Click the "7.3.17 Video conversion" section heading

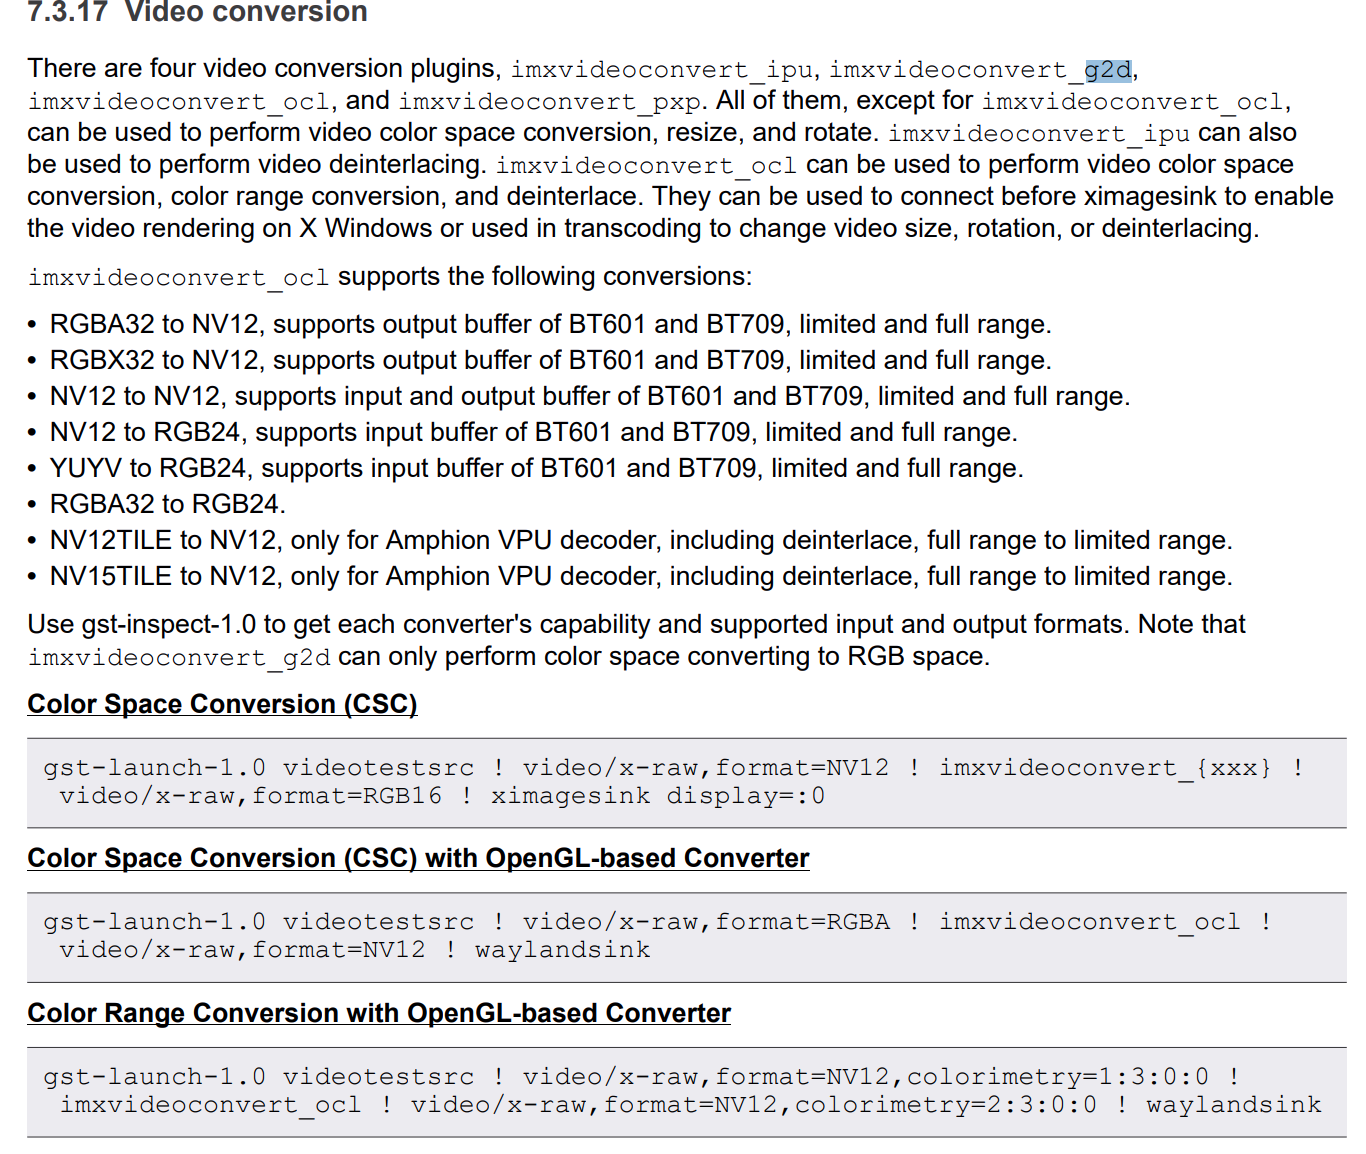pos(197,12)
